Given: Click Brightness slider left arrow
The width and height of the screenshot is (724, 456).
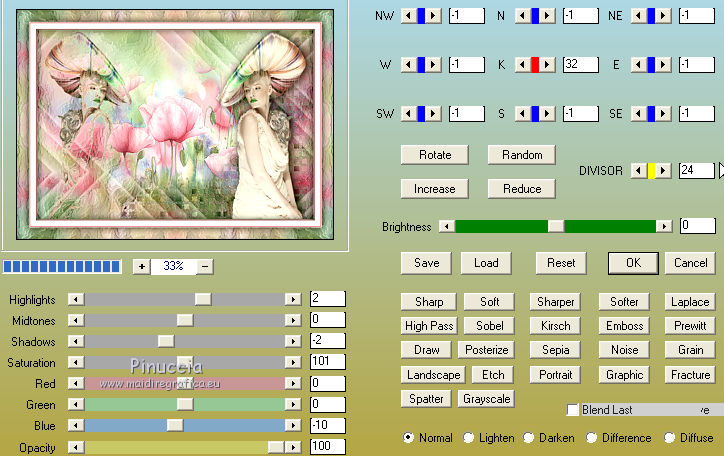Looking at the screenshot, I should [x=446, y=226].
